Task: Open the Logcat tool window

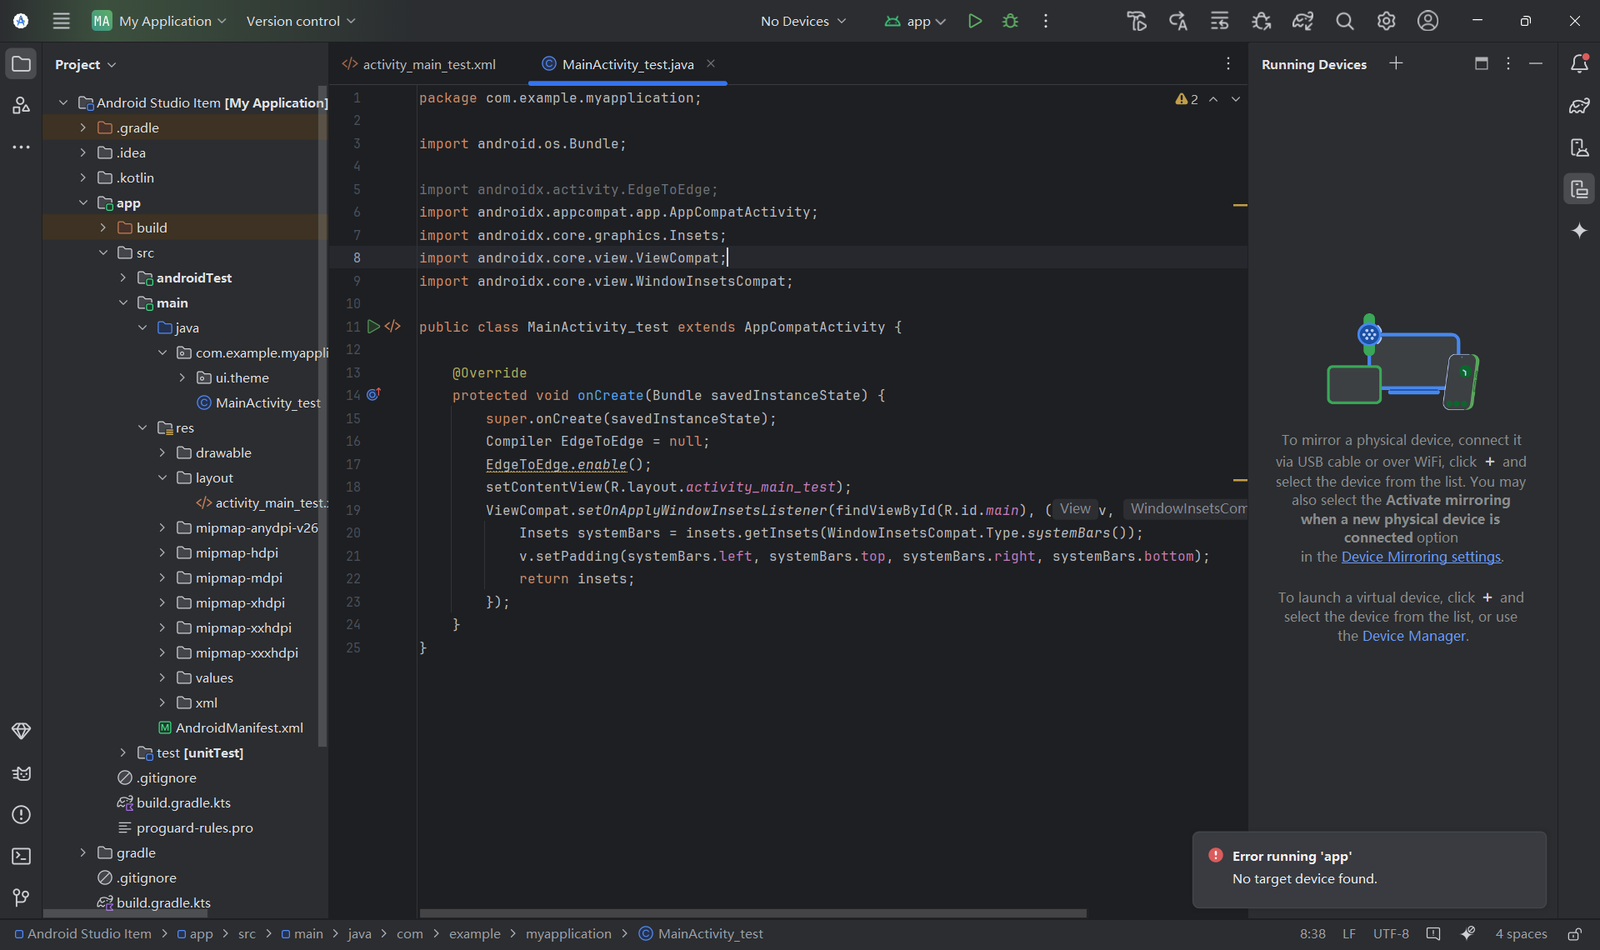Action: tap(21, 773)
